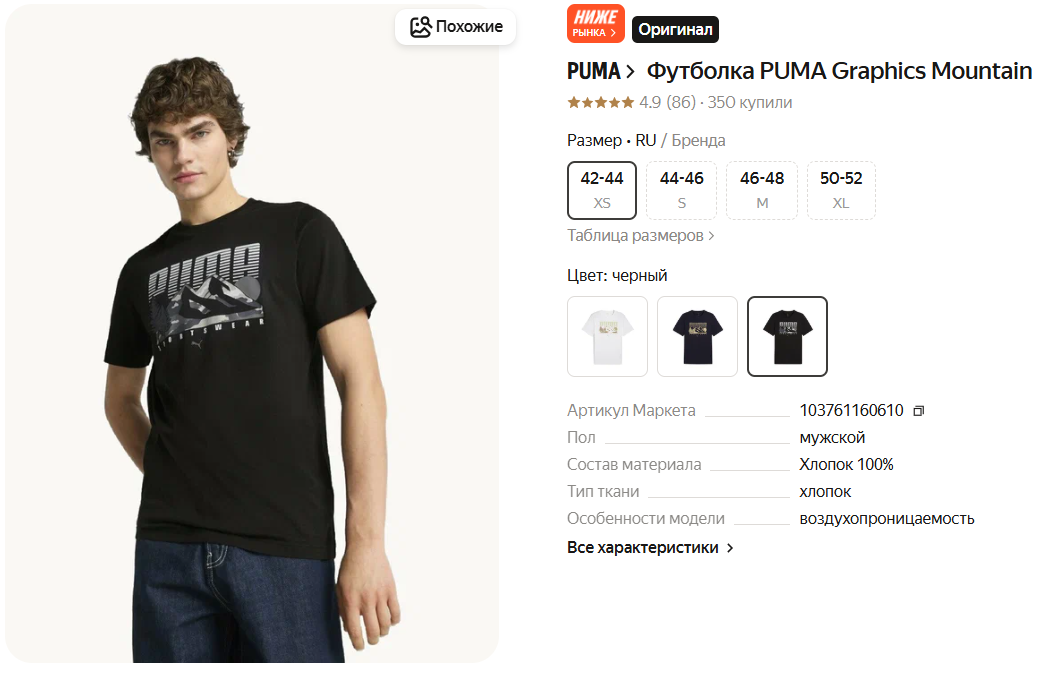Image resolution: width=1047 pixels, height=673 pixels.
Task: Select the dark navy t-shirt color swatch
Action: point(697,336)
